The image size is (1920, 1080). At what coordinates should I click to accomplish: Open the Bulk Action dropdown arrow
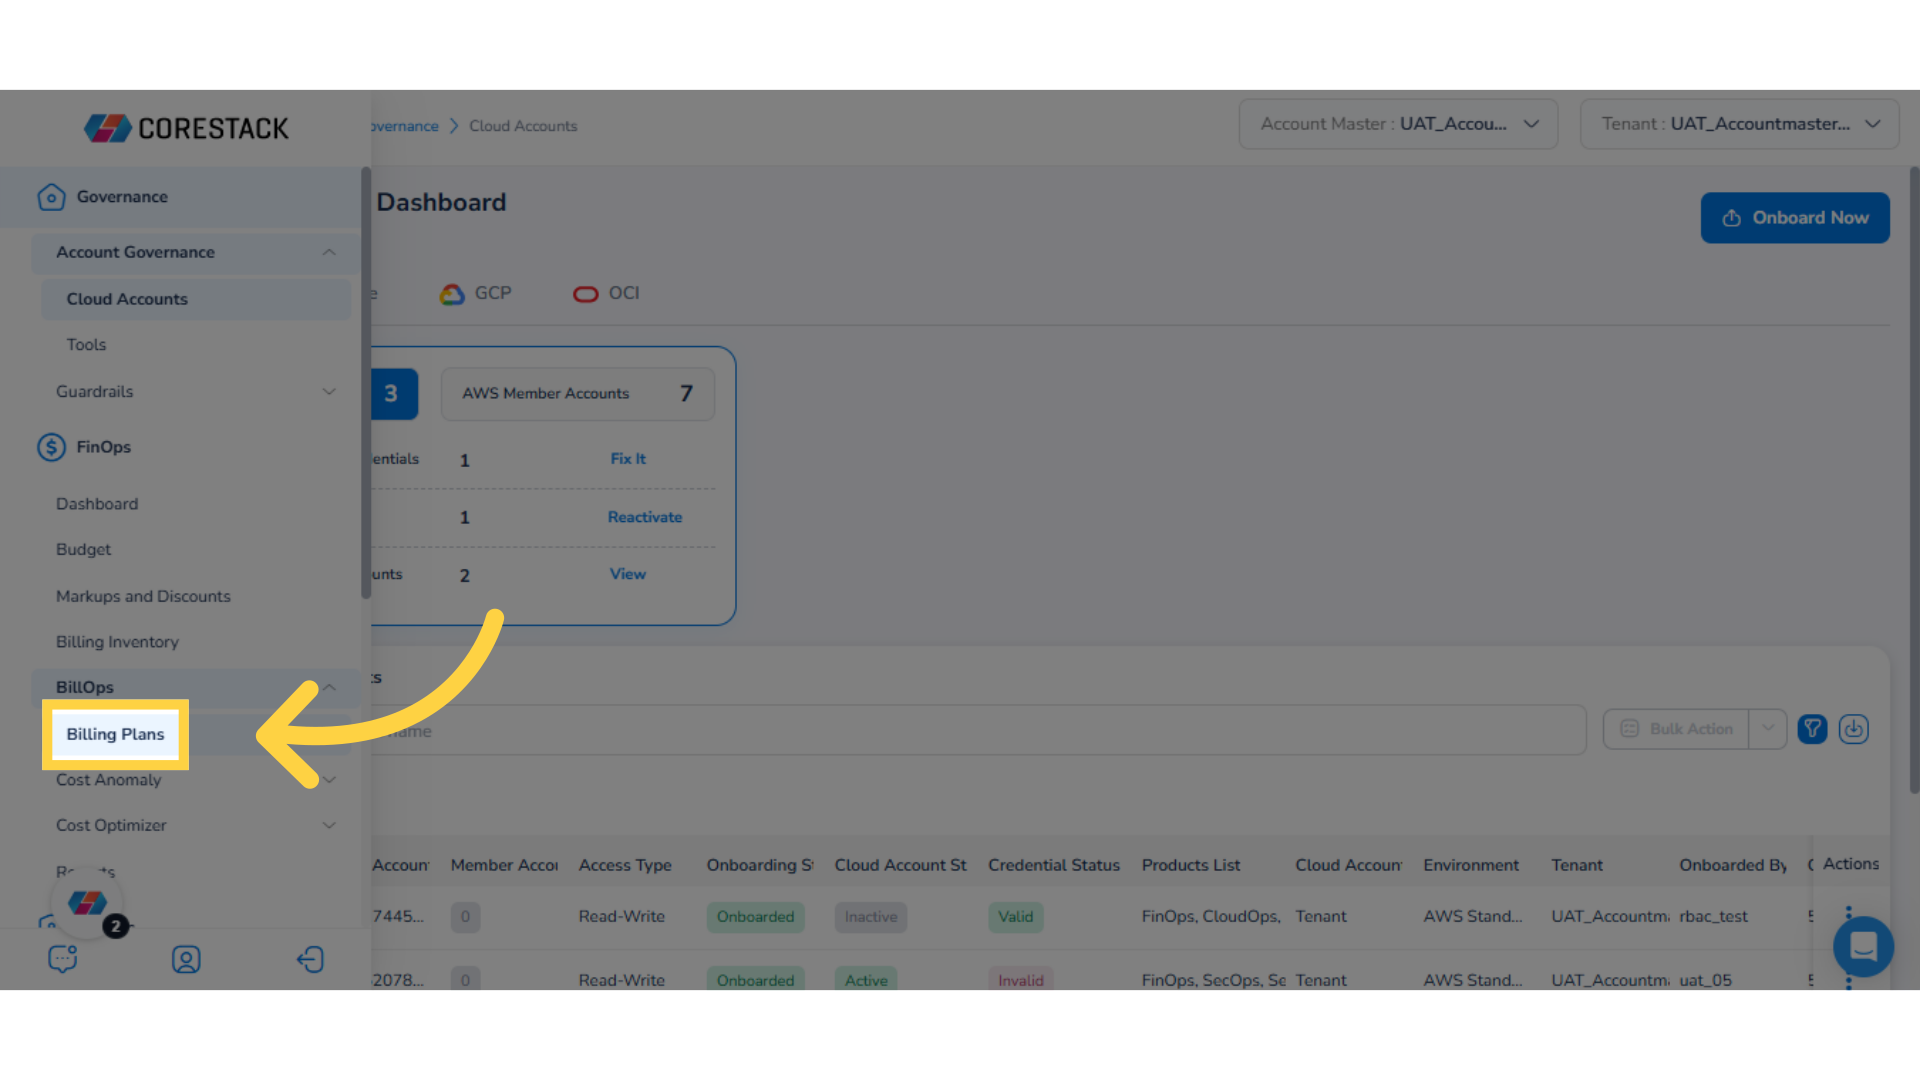click(1768, 729)
